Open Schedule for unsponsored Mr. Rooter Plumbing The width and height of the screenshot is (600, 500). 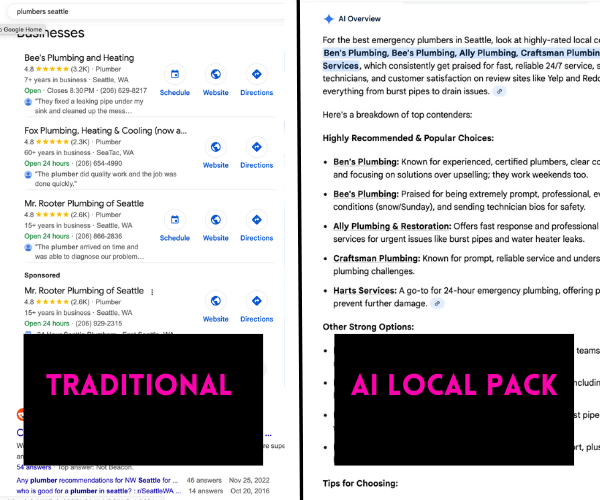tap(174, 224)
